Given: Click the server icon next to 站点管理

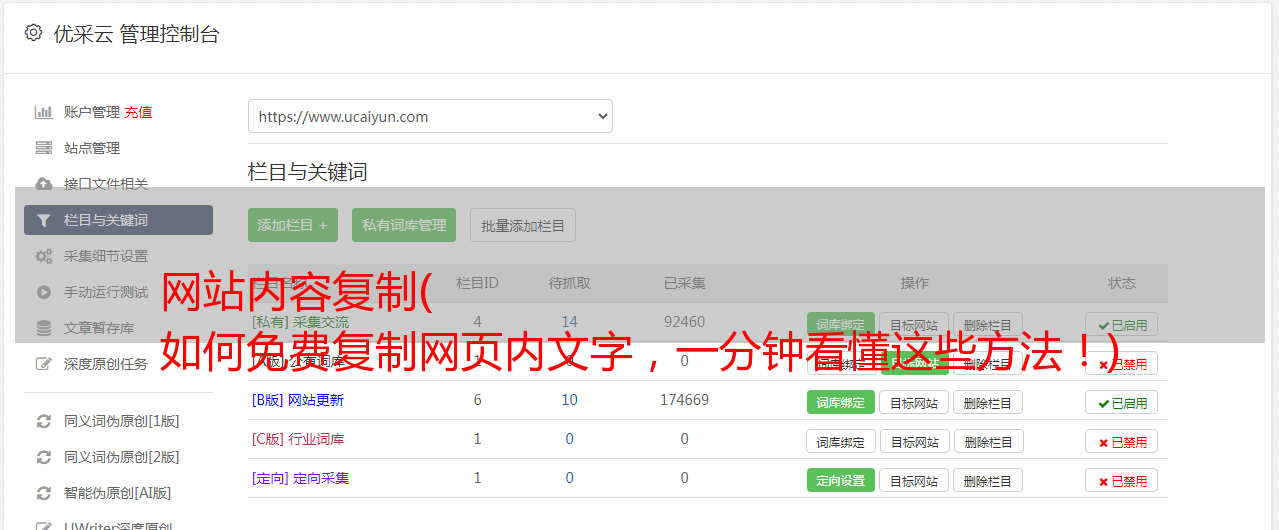Looking at the screenshot, I should [44, 148].
